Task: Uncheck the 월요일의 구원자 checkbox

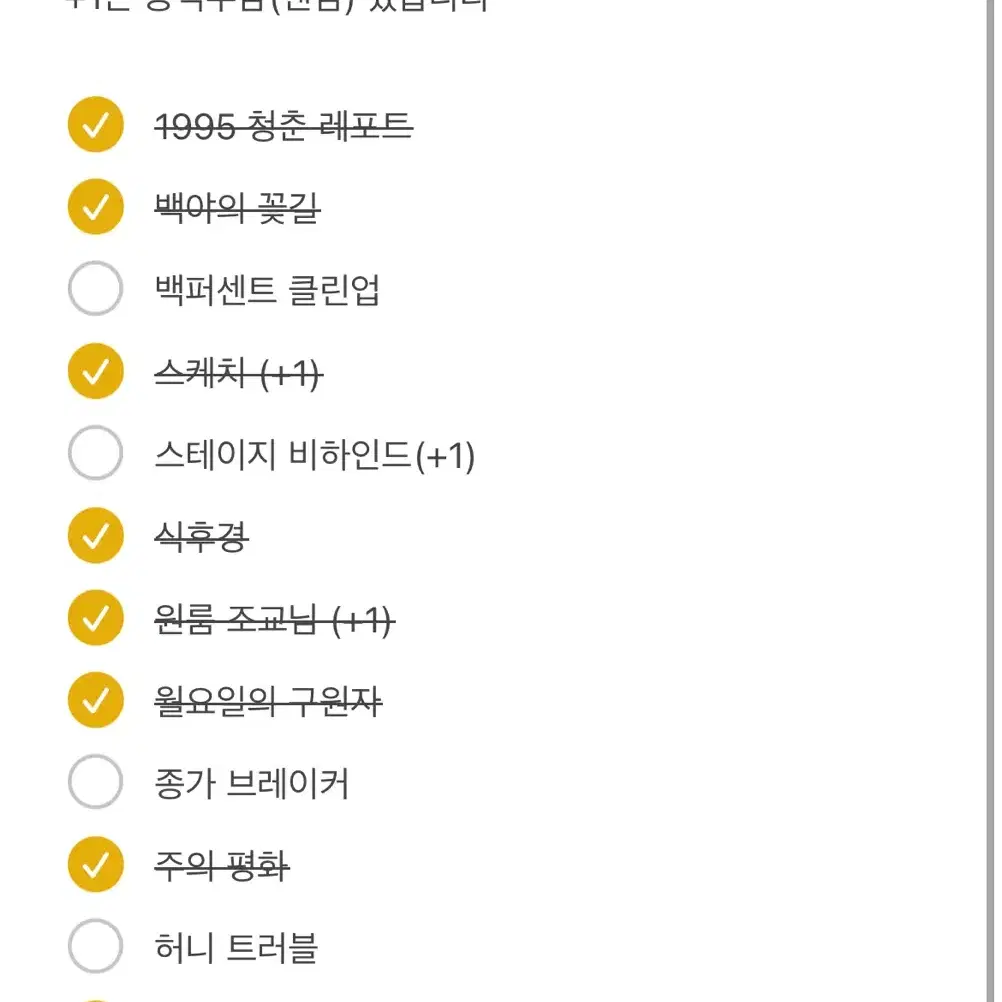Action: (95, 701)
